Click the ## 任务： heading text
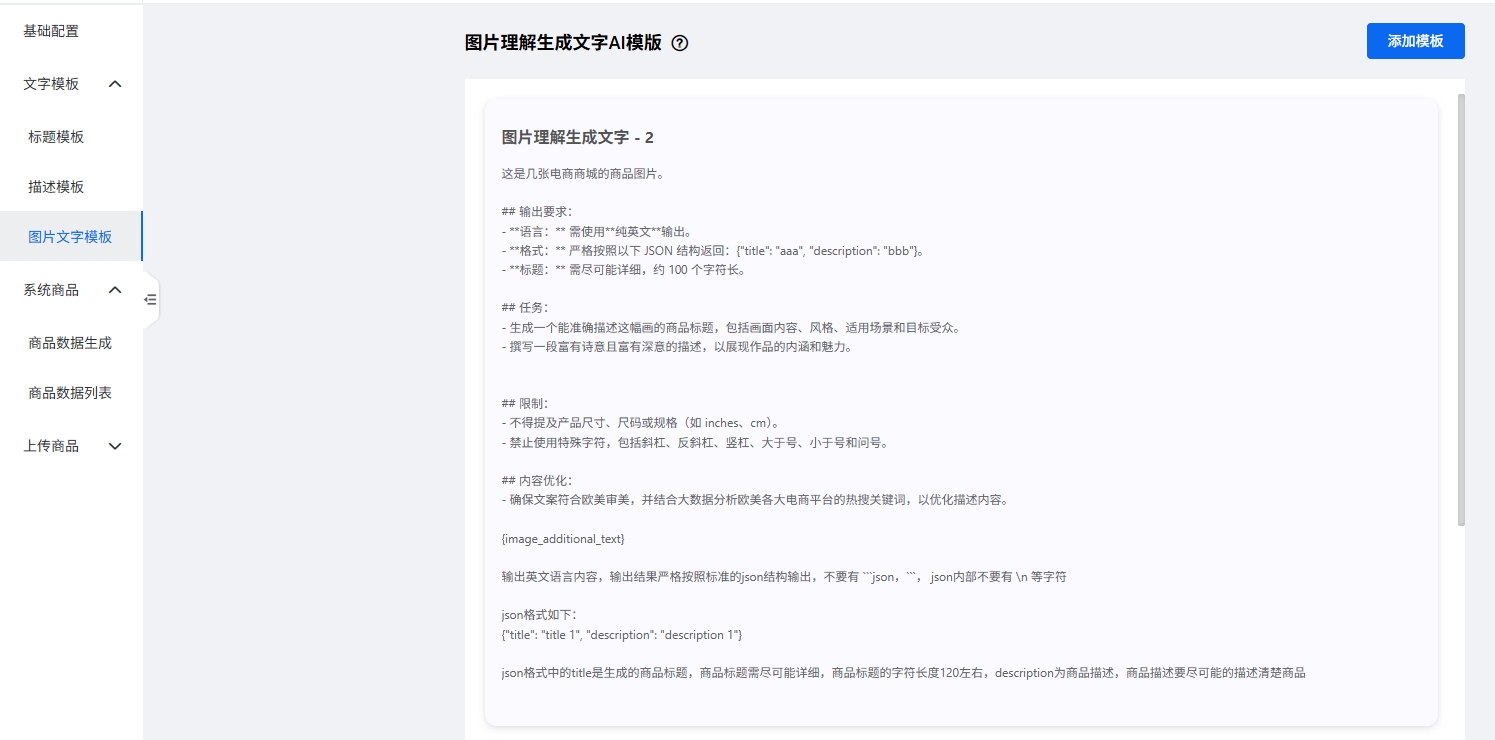Screen dimensions: 1495x740 [x=525, y=308]
